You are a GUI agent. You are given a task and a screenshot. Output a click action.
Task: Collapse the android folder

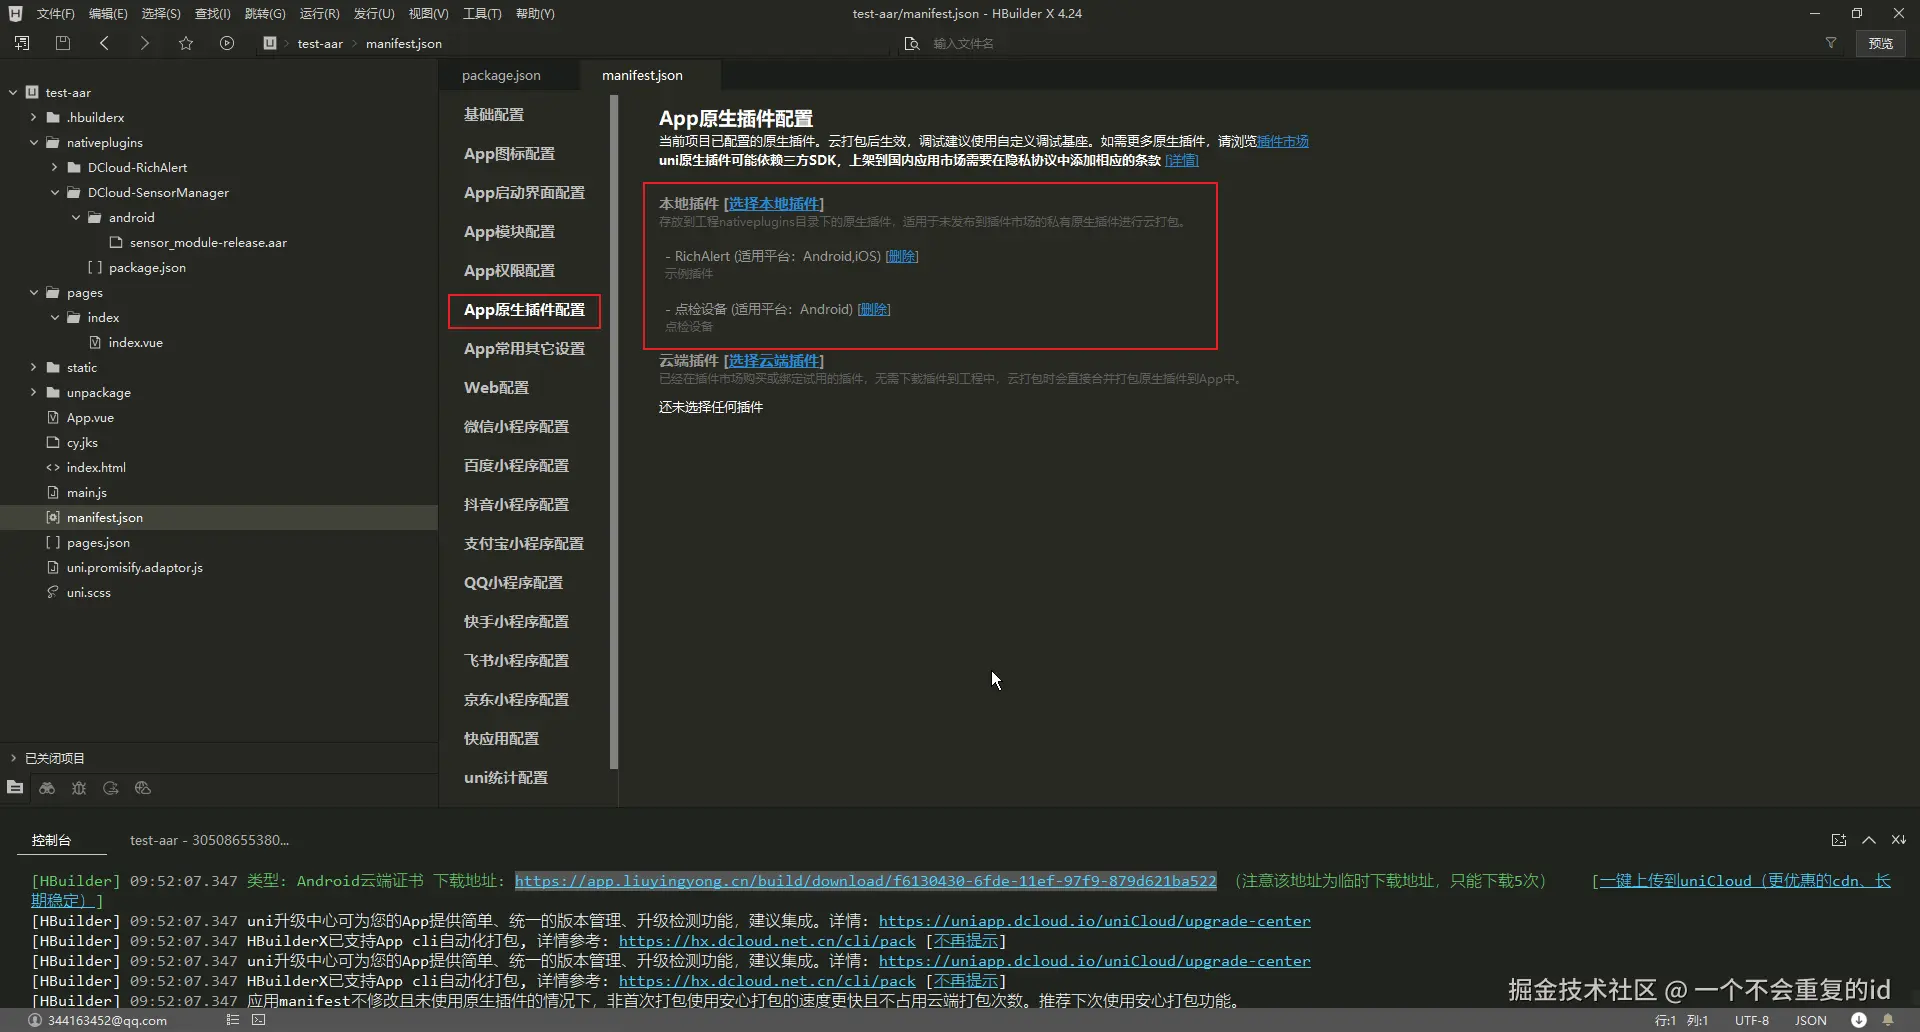point(76,217)
